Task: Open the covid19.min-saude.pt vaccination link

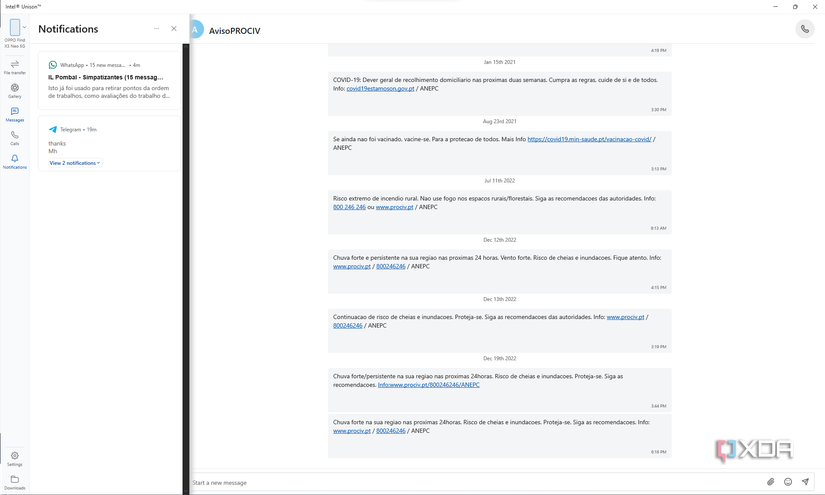Action: click(589, 139)
